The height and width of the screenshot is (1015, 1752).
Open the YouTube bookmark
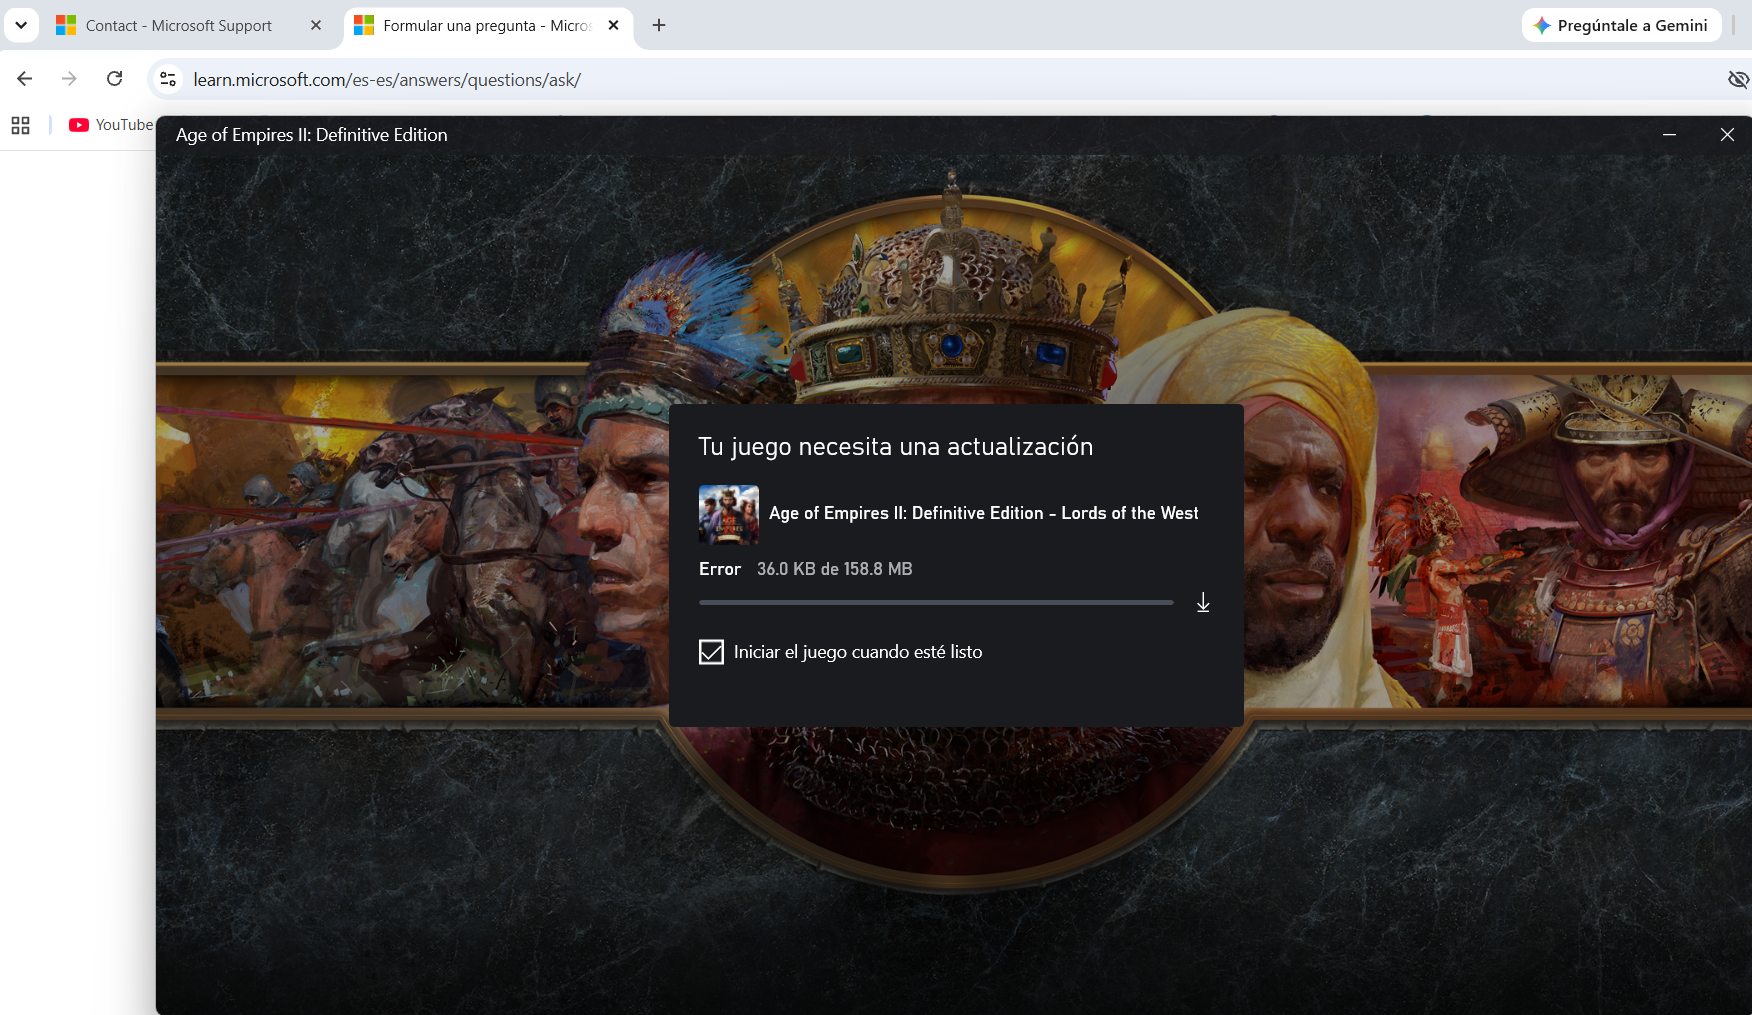[x=111, y=125]
